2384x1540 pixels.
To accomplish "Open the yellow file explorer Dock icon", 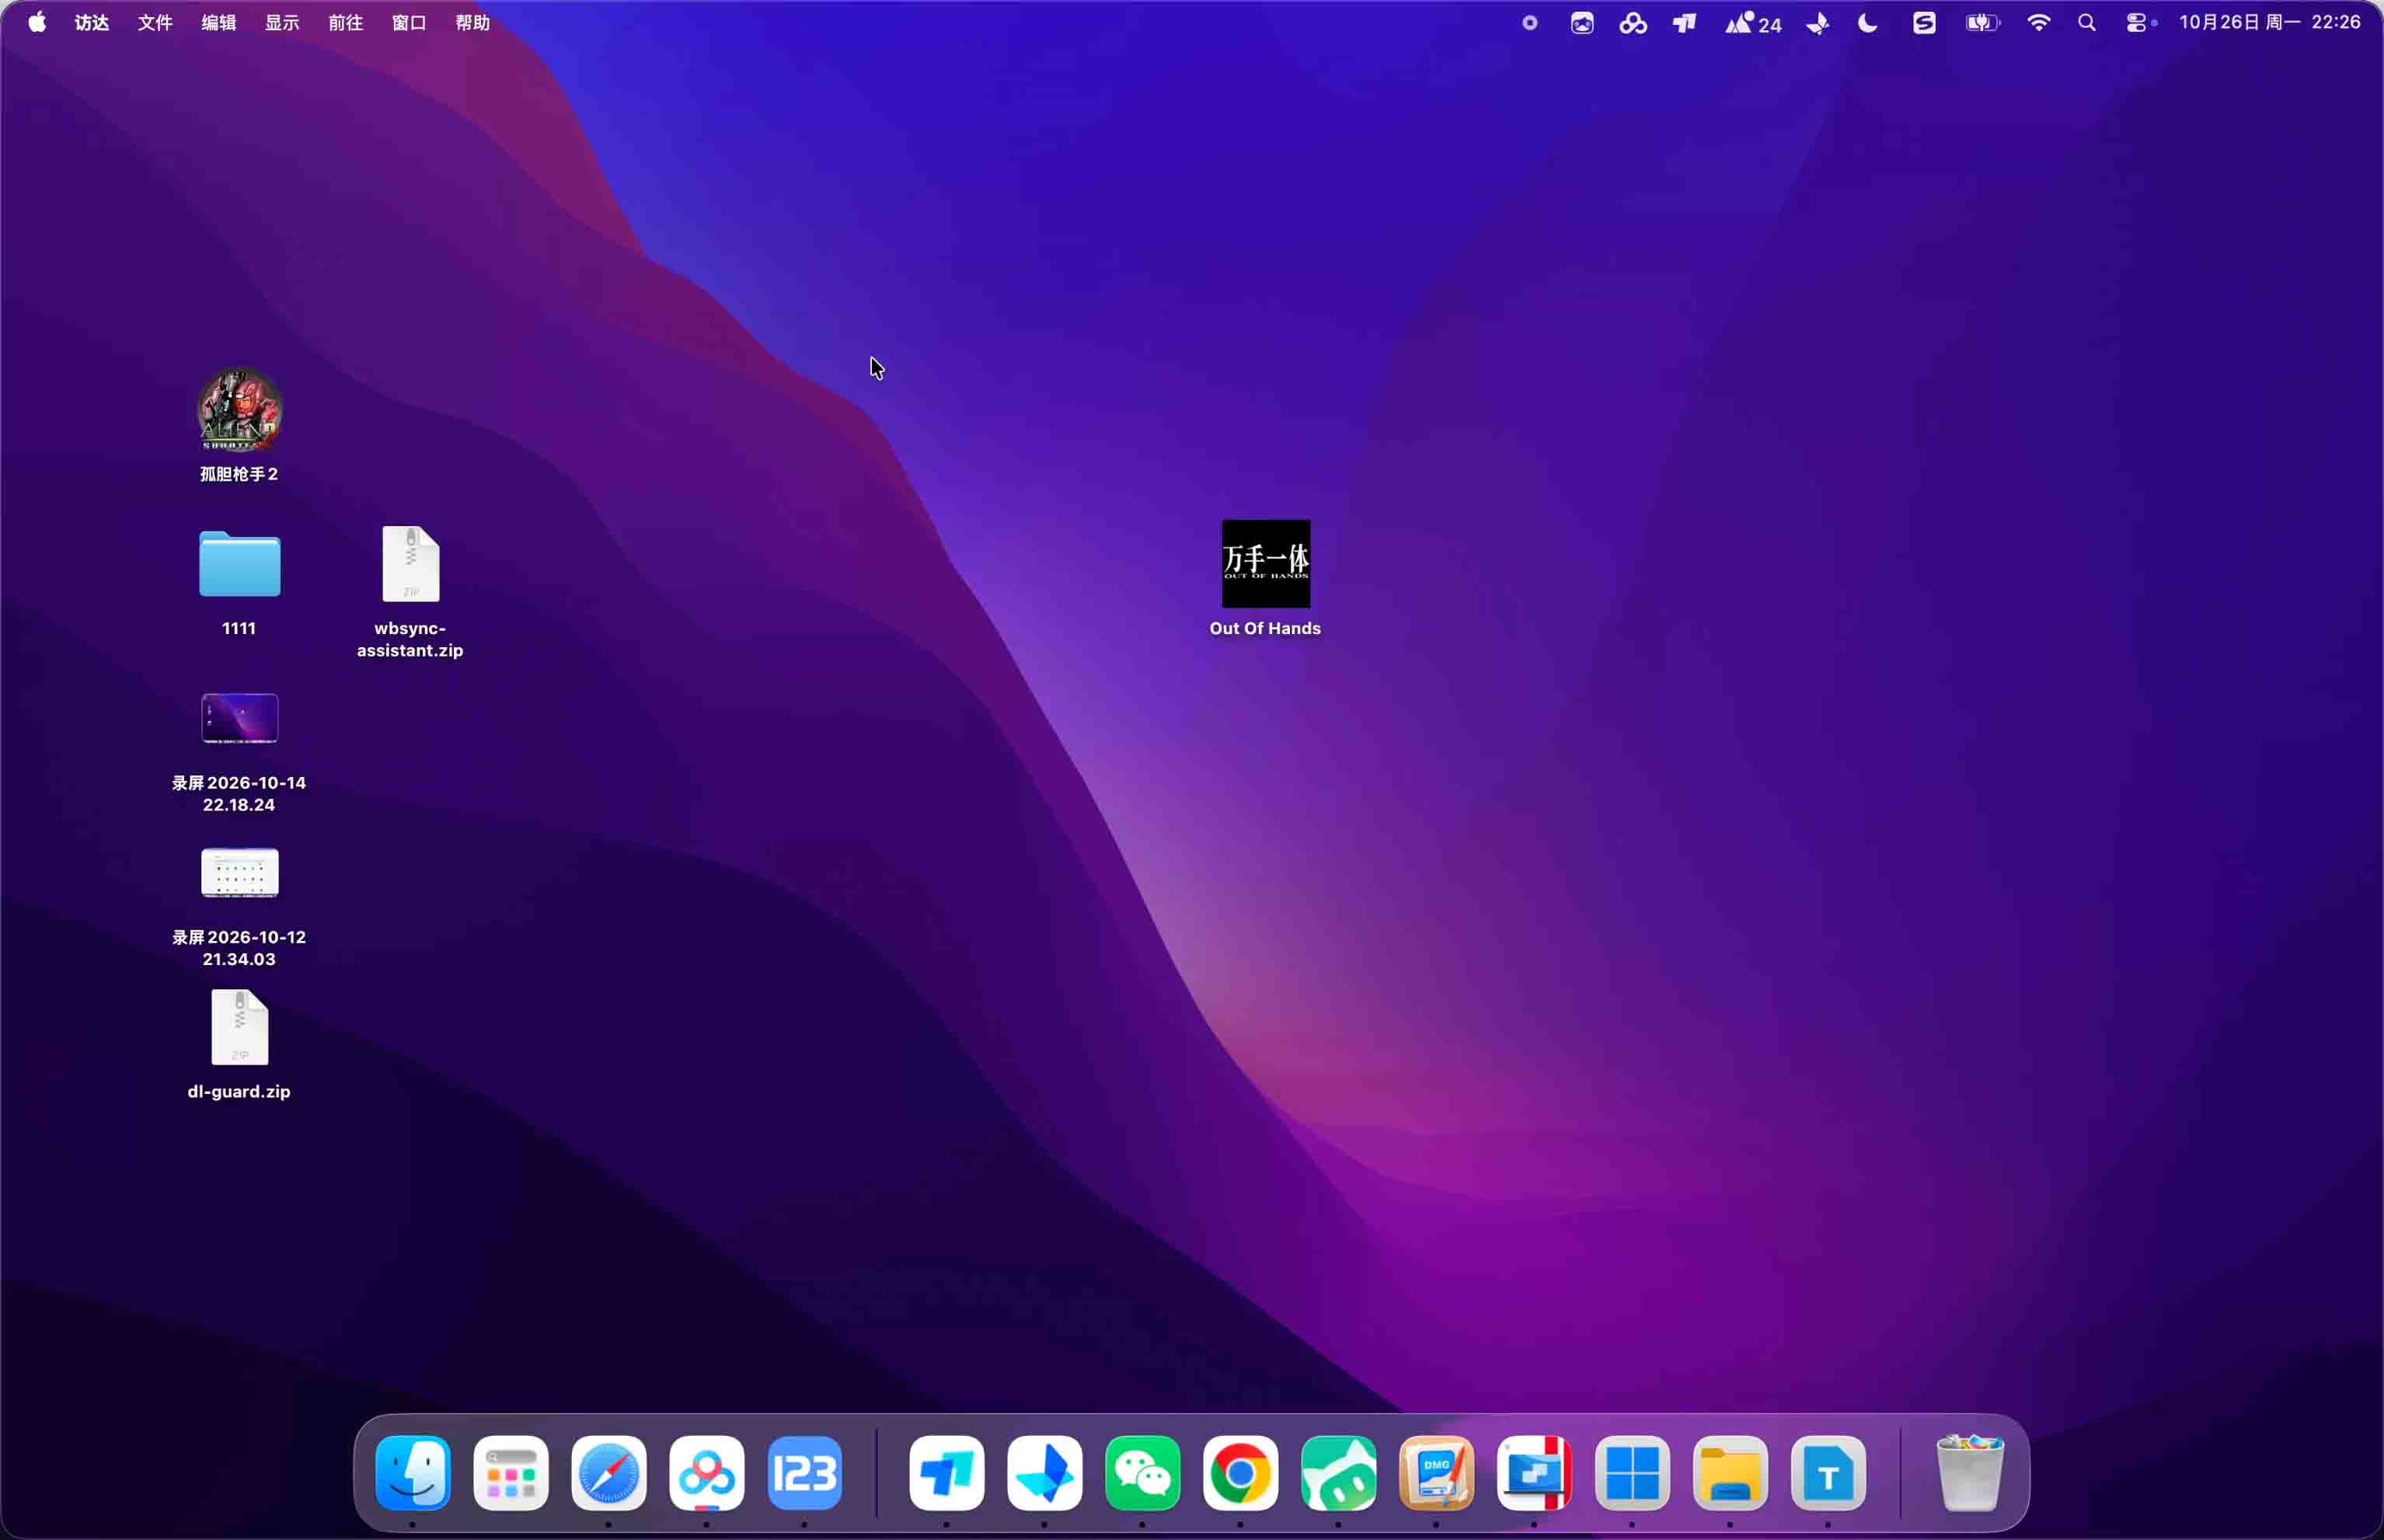I will tap(1730, 1473).
